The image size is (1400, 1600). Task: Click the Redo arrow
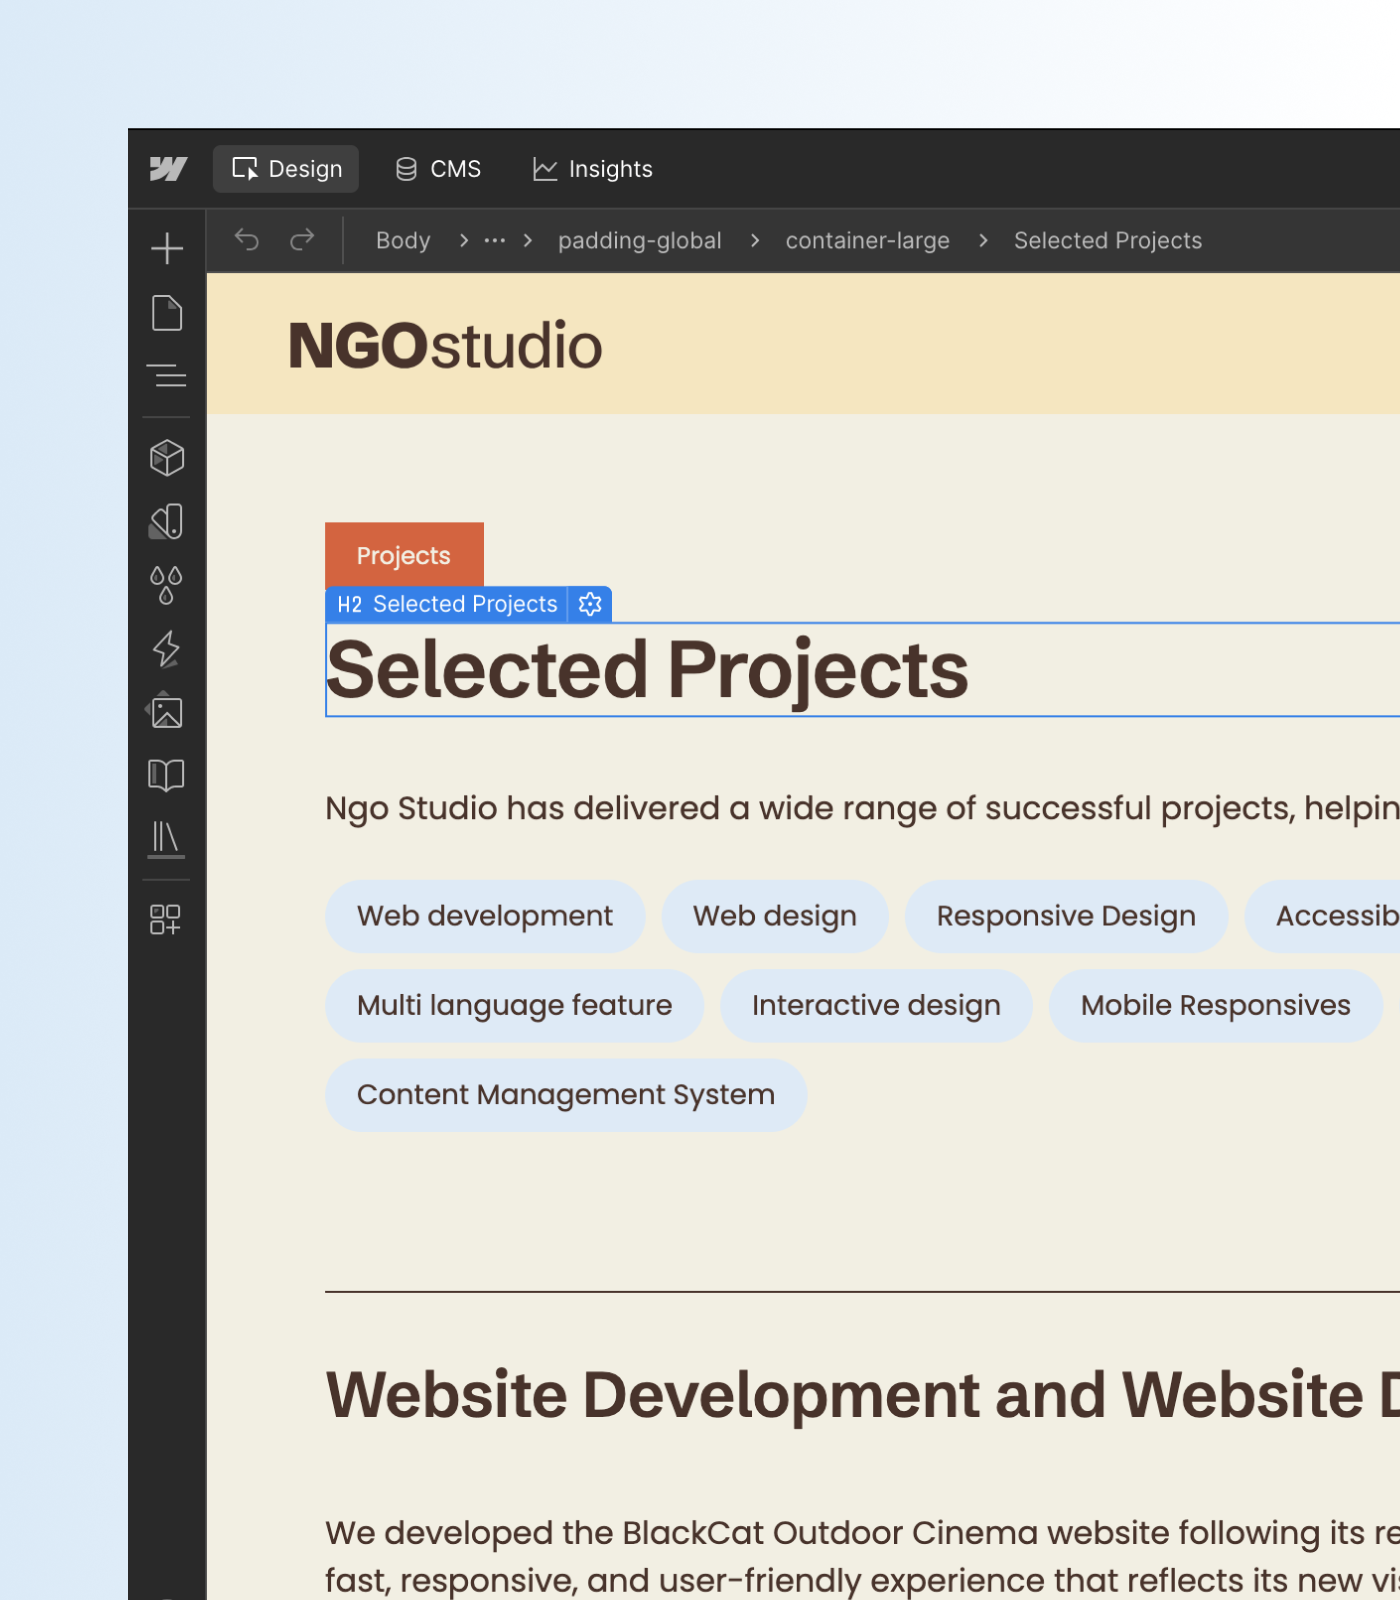(x=302, y=240)
